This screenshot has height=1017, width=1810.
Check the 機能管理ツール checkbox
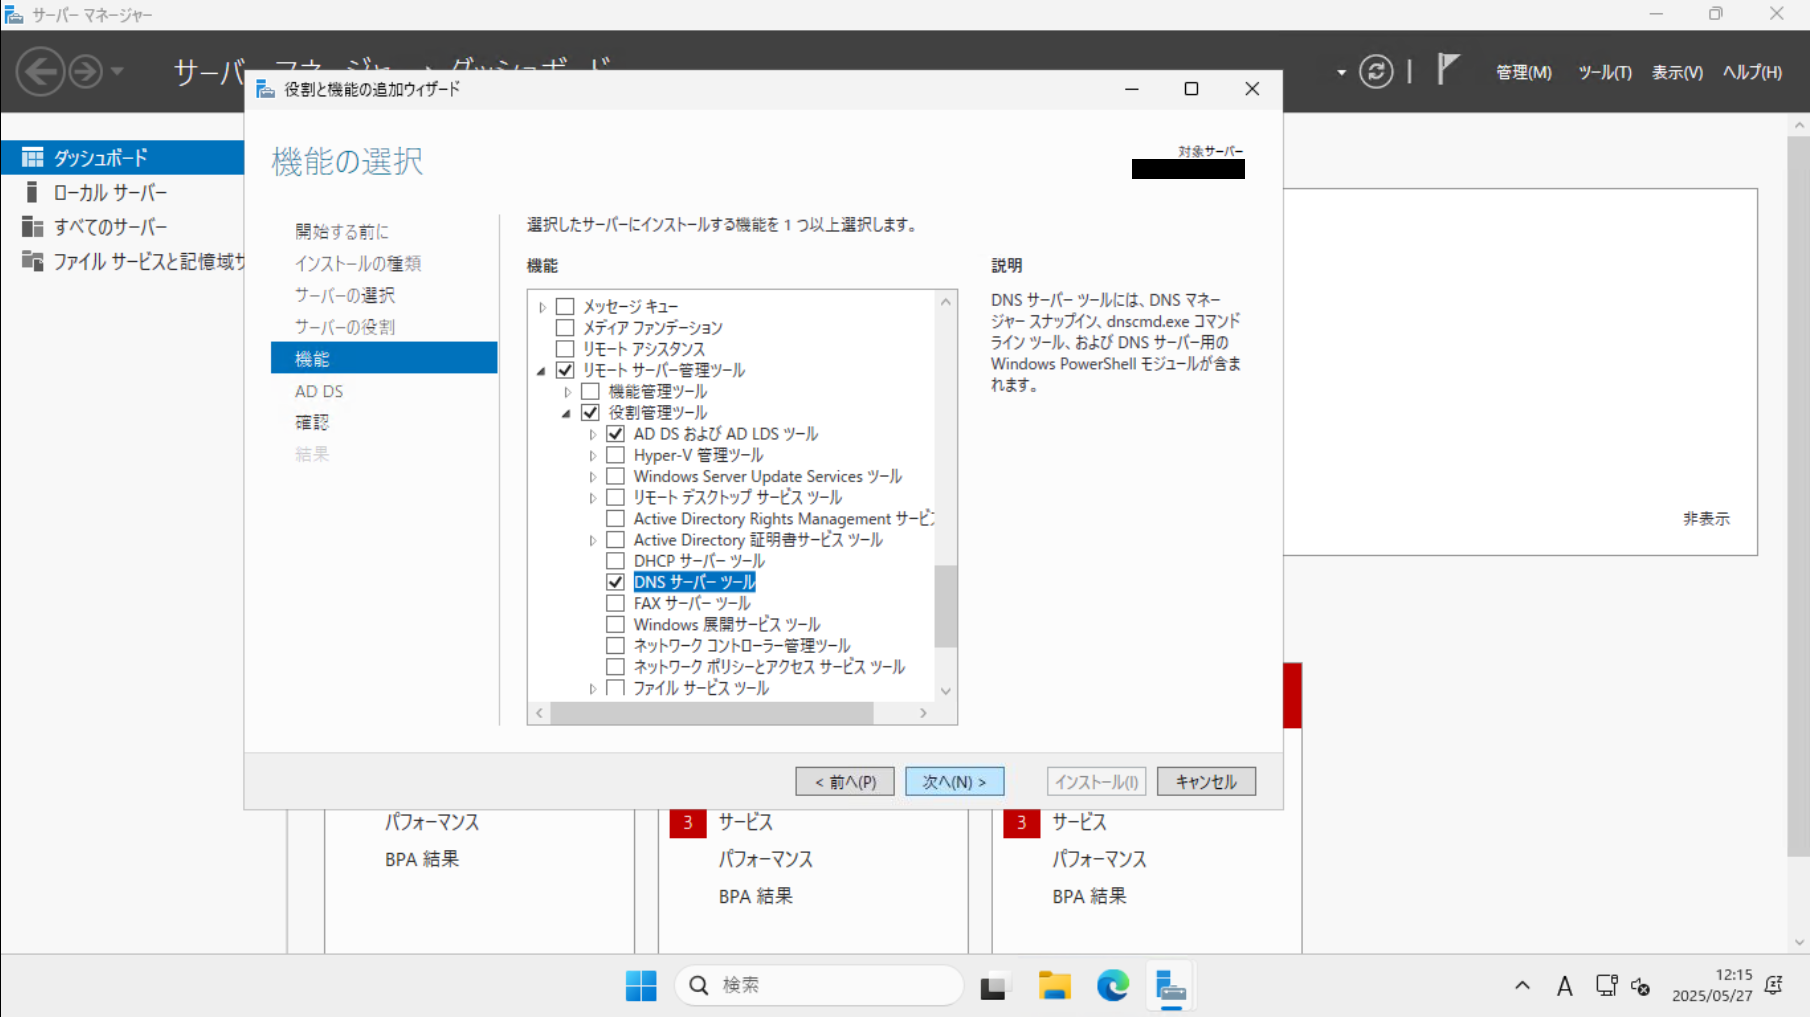click(590, 391)
